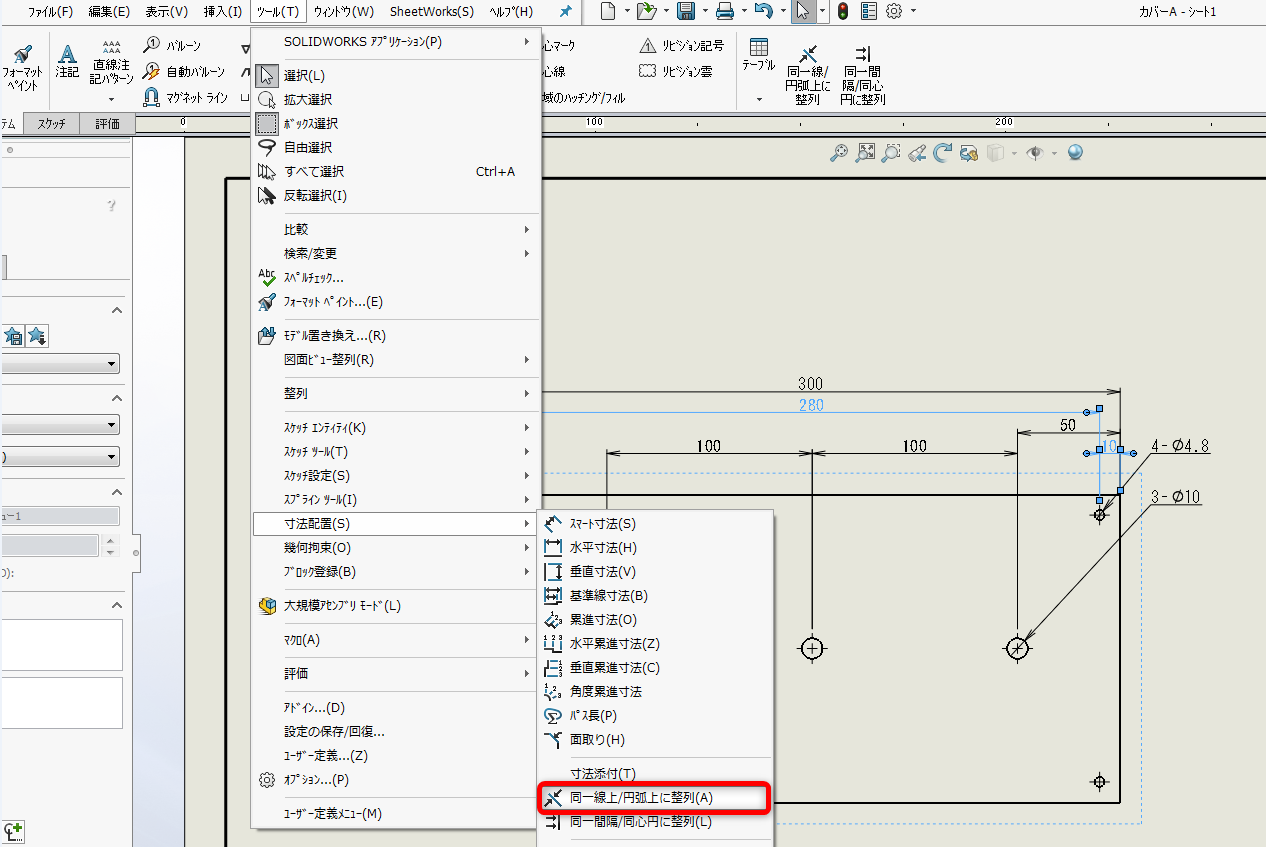The height and width of the screenshot is (847, 1266).
Task: Click the Format Painter (フォーマットペイント) ribbon icon
Action: [x=22, y=66]
